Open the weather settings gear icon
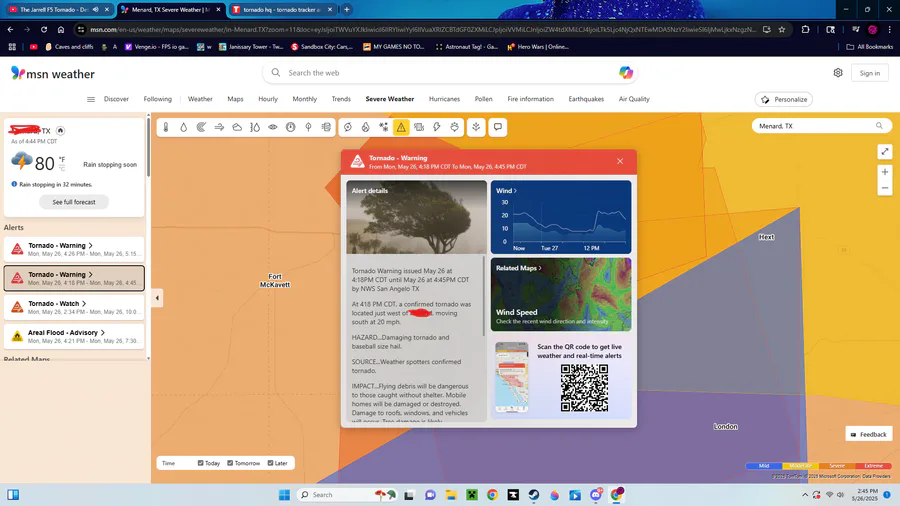This screenshot has width=900, height=506. coord(838,73)
